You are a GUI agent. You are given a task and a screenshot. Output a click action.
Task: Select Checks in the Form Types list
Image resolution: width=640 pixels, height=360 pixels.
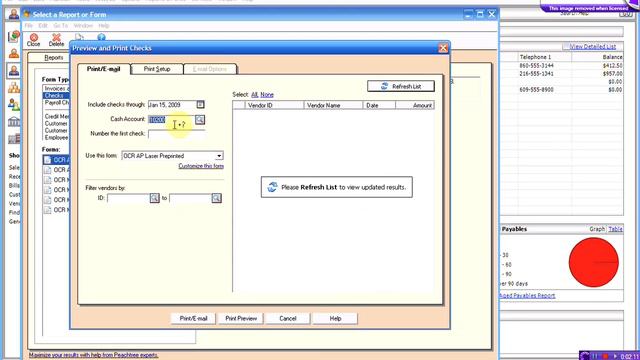56,96
